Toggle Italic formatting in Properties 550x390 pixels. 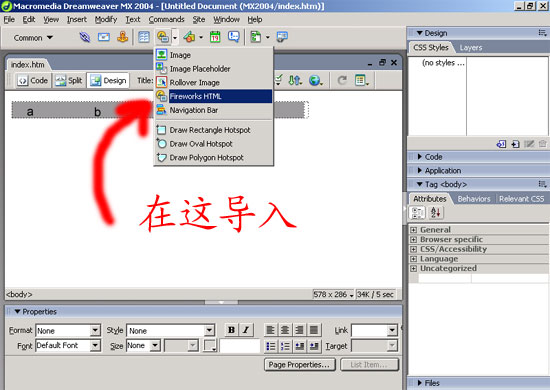(x=246, y=330)
